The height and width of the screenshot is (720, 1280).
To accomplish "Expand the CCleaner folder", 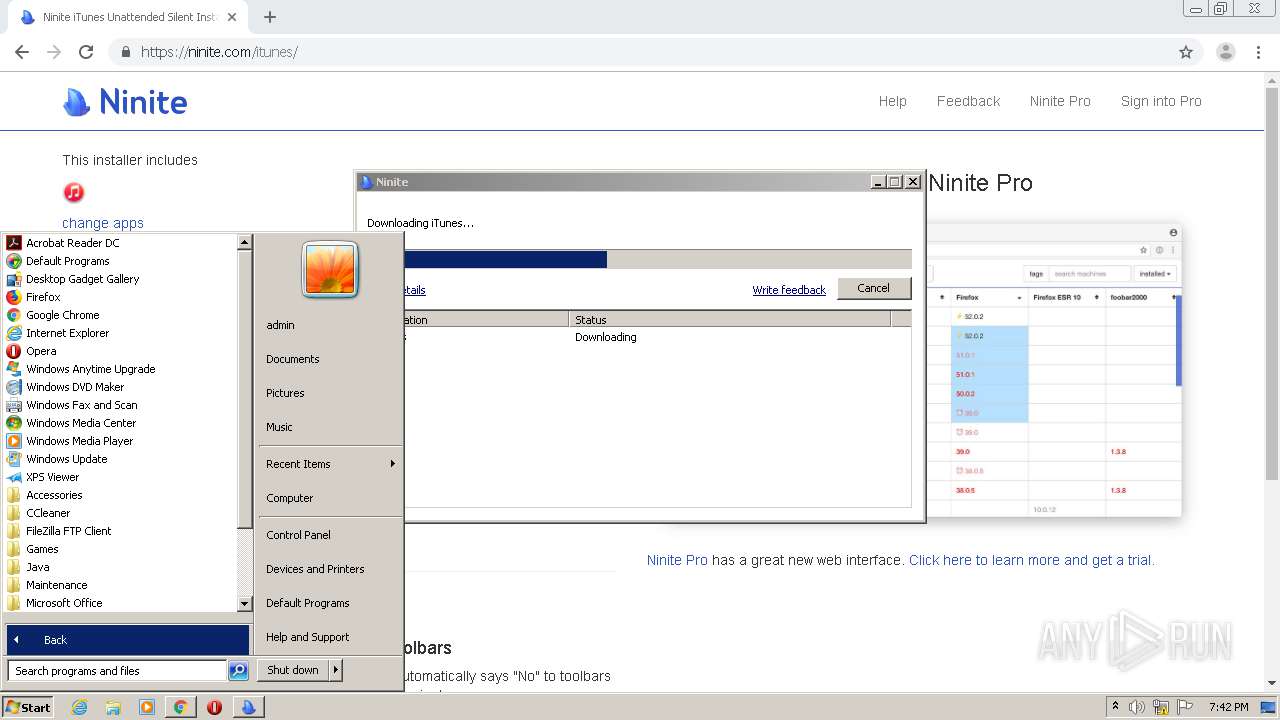I will (48, 513).
